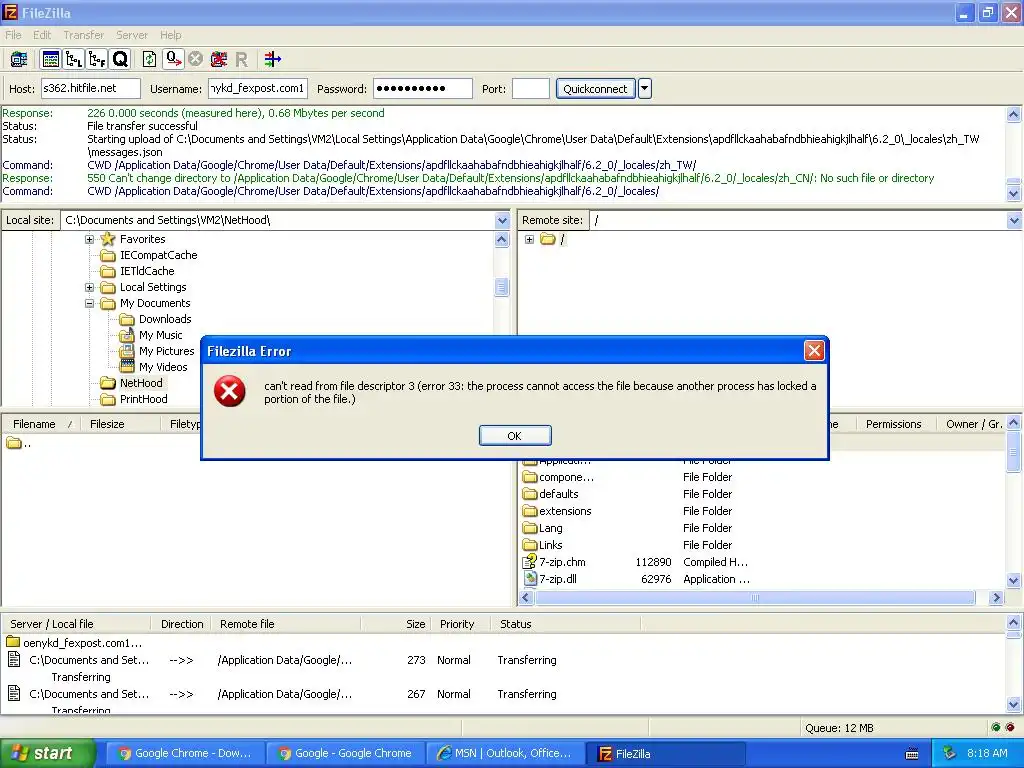
Task: Click the 7-zip.chm file icon
Action: click(x=530, y=562)
